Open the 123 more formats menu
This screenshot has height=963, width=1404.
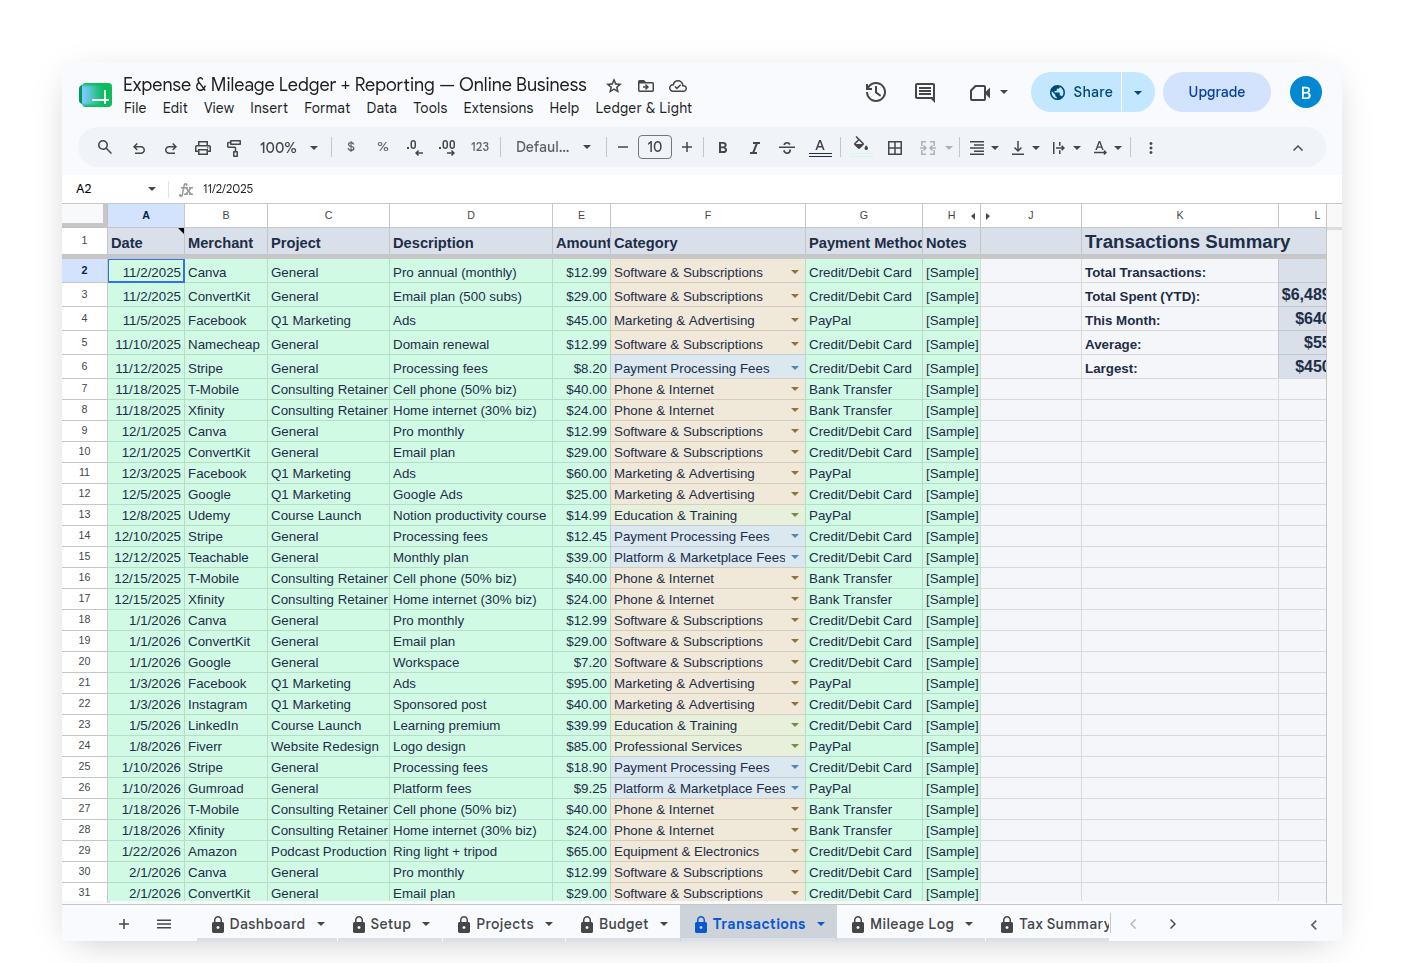[x=480, y=147]
